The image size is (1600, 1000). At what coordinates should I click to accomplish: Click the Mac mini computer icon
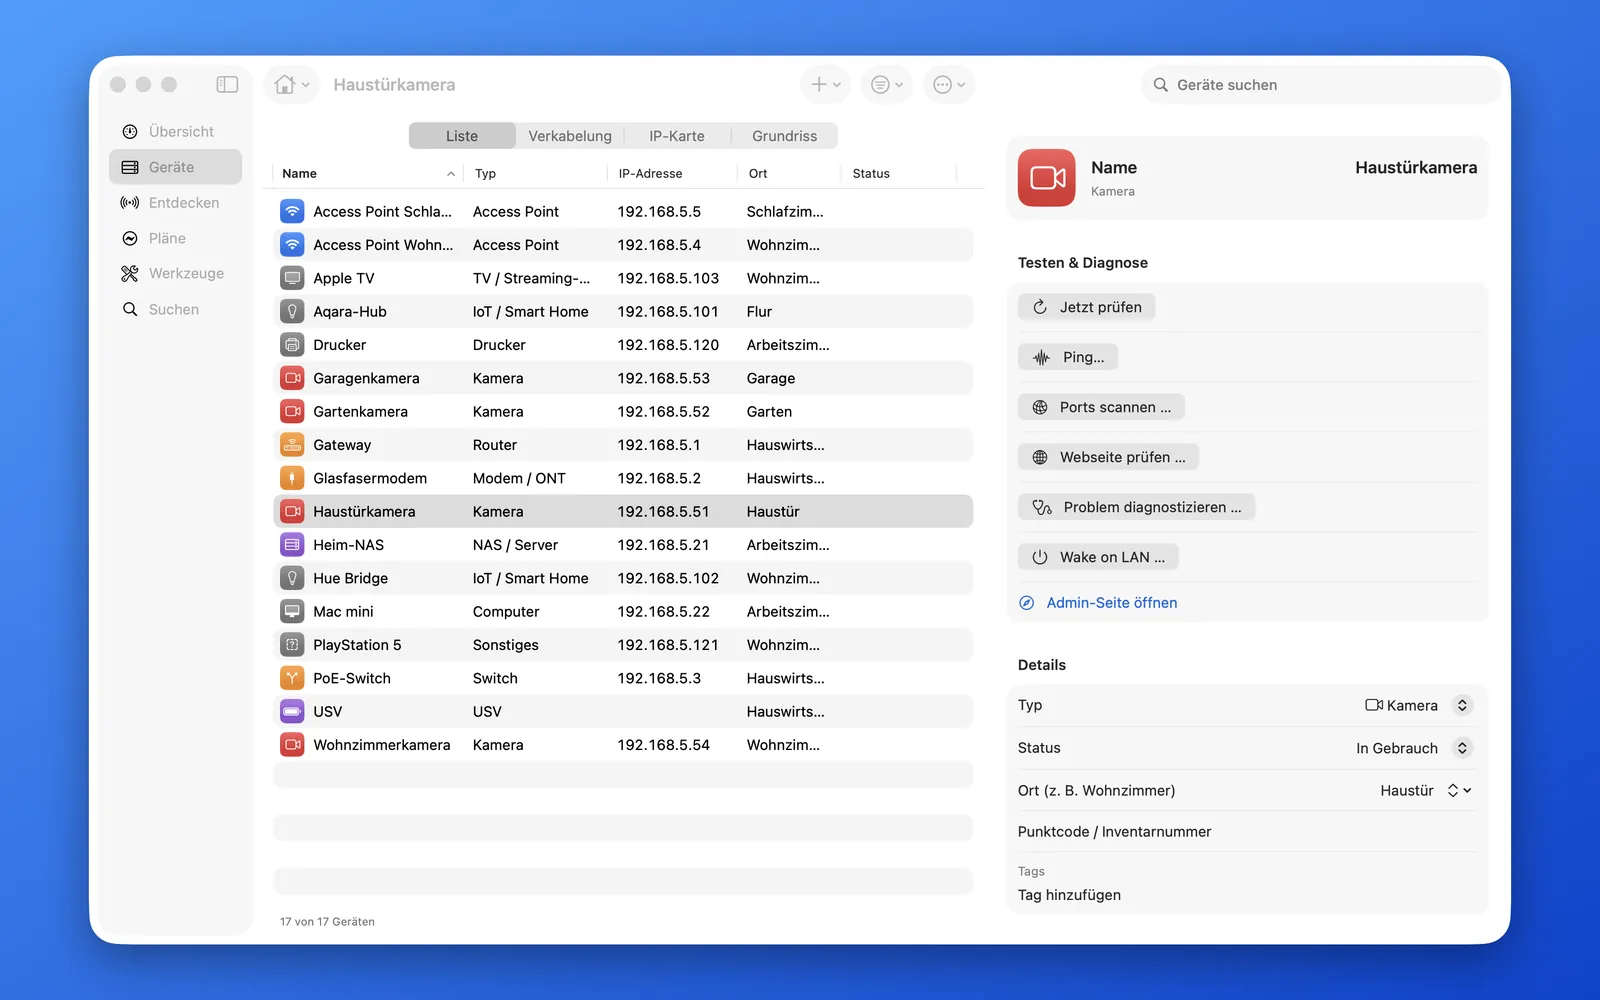(292, 612)
